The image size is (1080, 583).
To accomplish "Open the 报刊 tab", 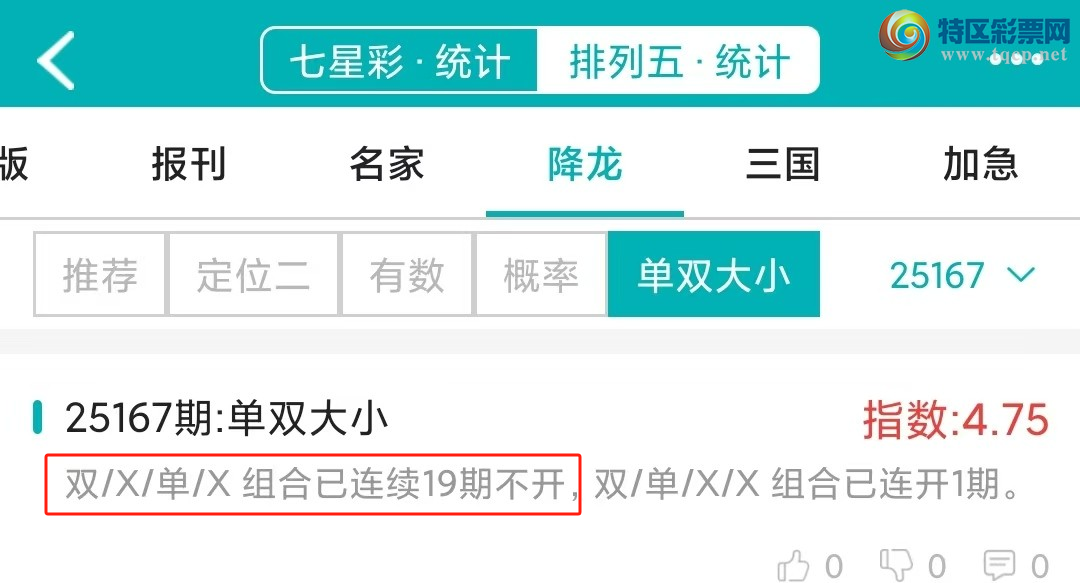I will tap(189, 164).
